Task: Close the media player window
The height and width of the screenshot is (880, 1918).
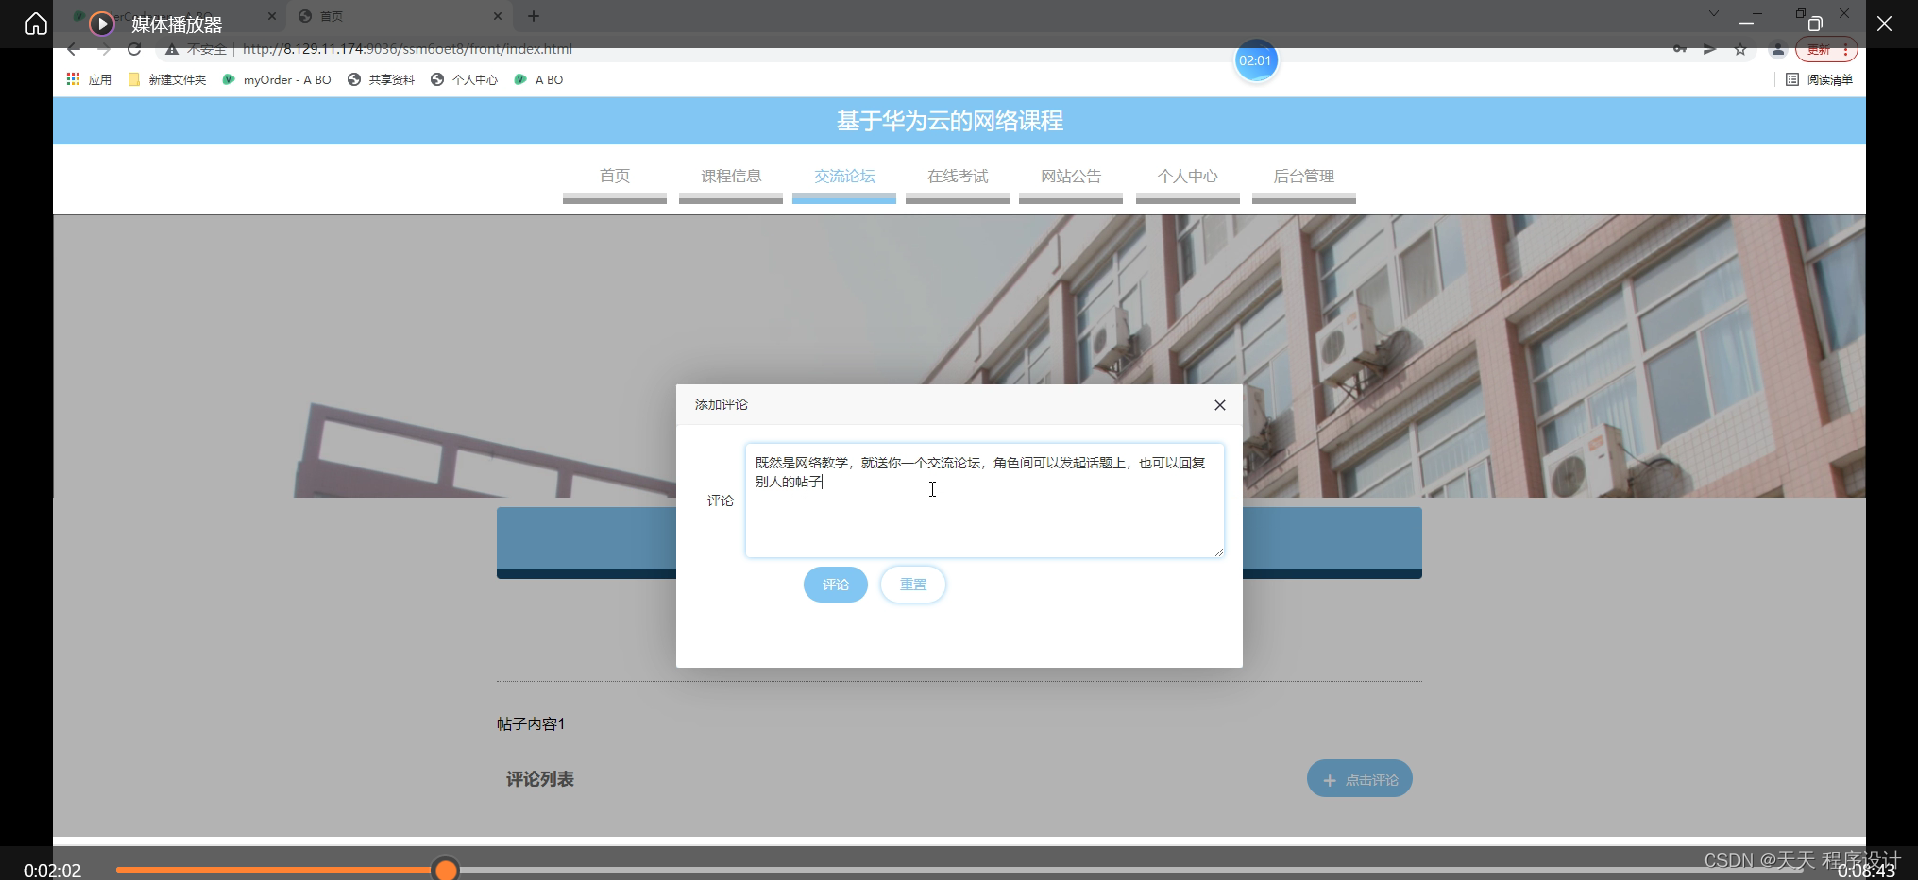Action: (x=1884, y=23)
